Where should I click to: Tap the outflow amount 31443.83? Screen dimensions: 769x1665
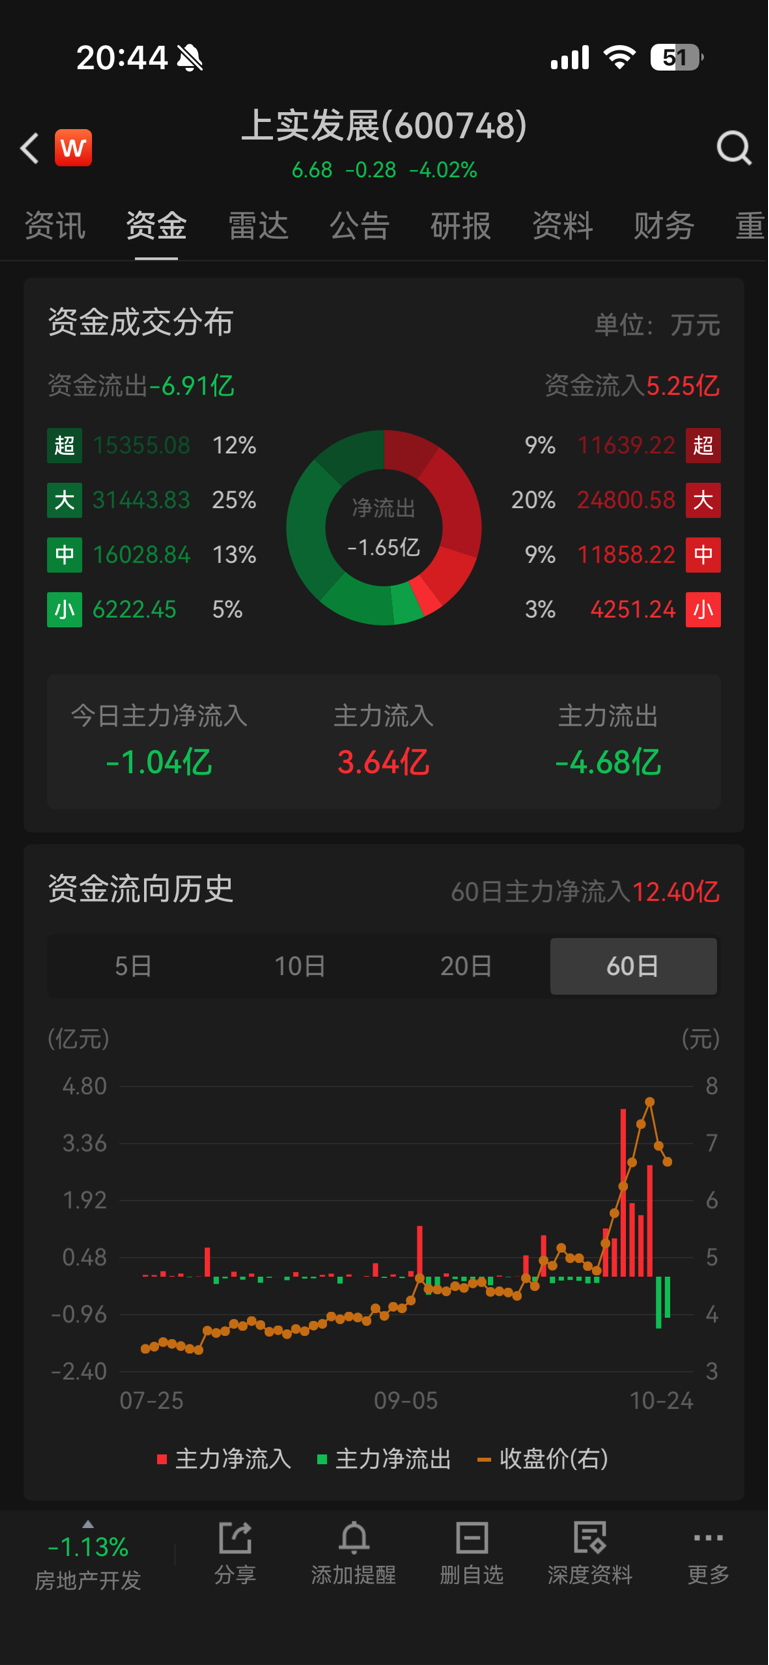(141, 500)
